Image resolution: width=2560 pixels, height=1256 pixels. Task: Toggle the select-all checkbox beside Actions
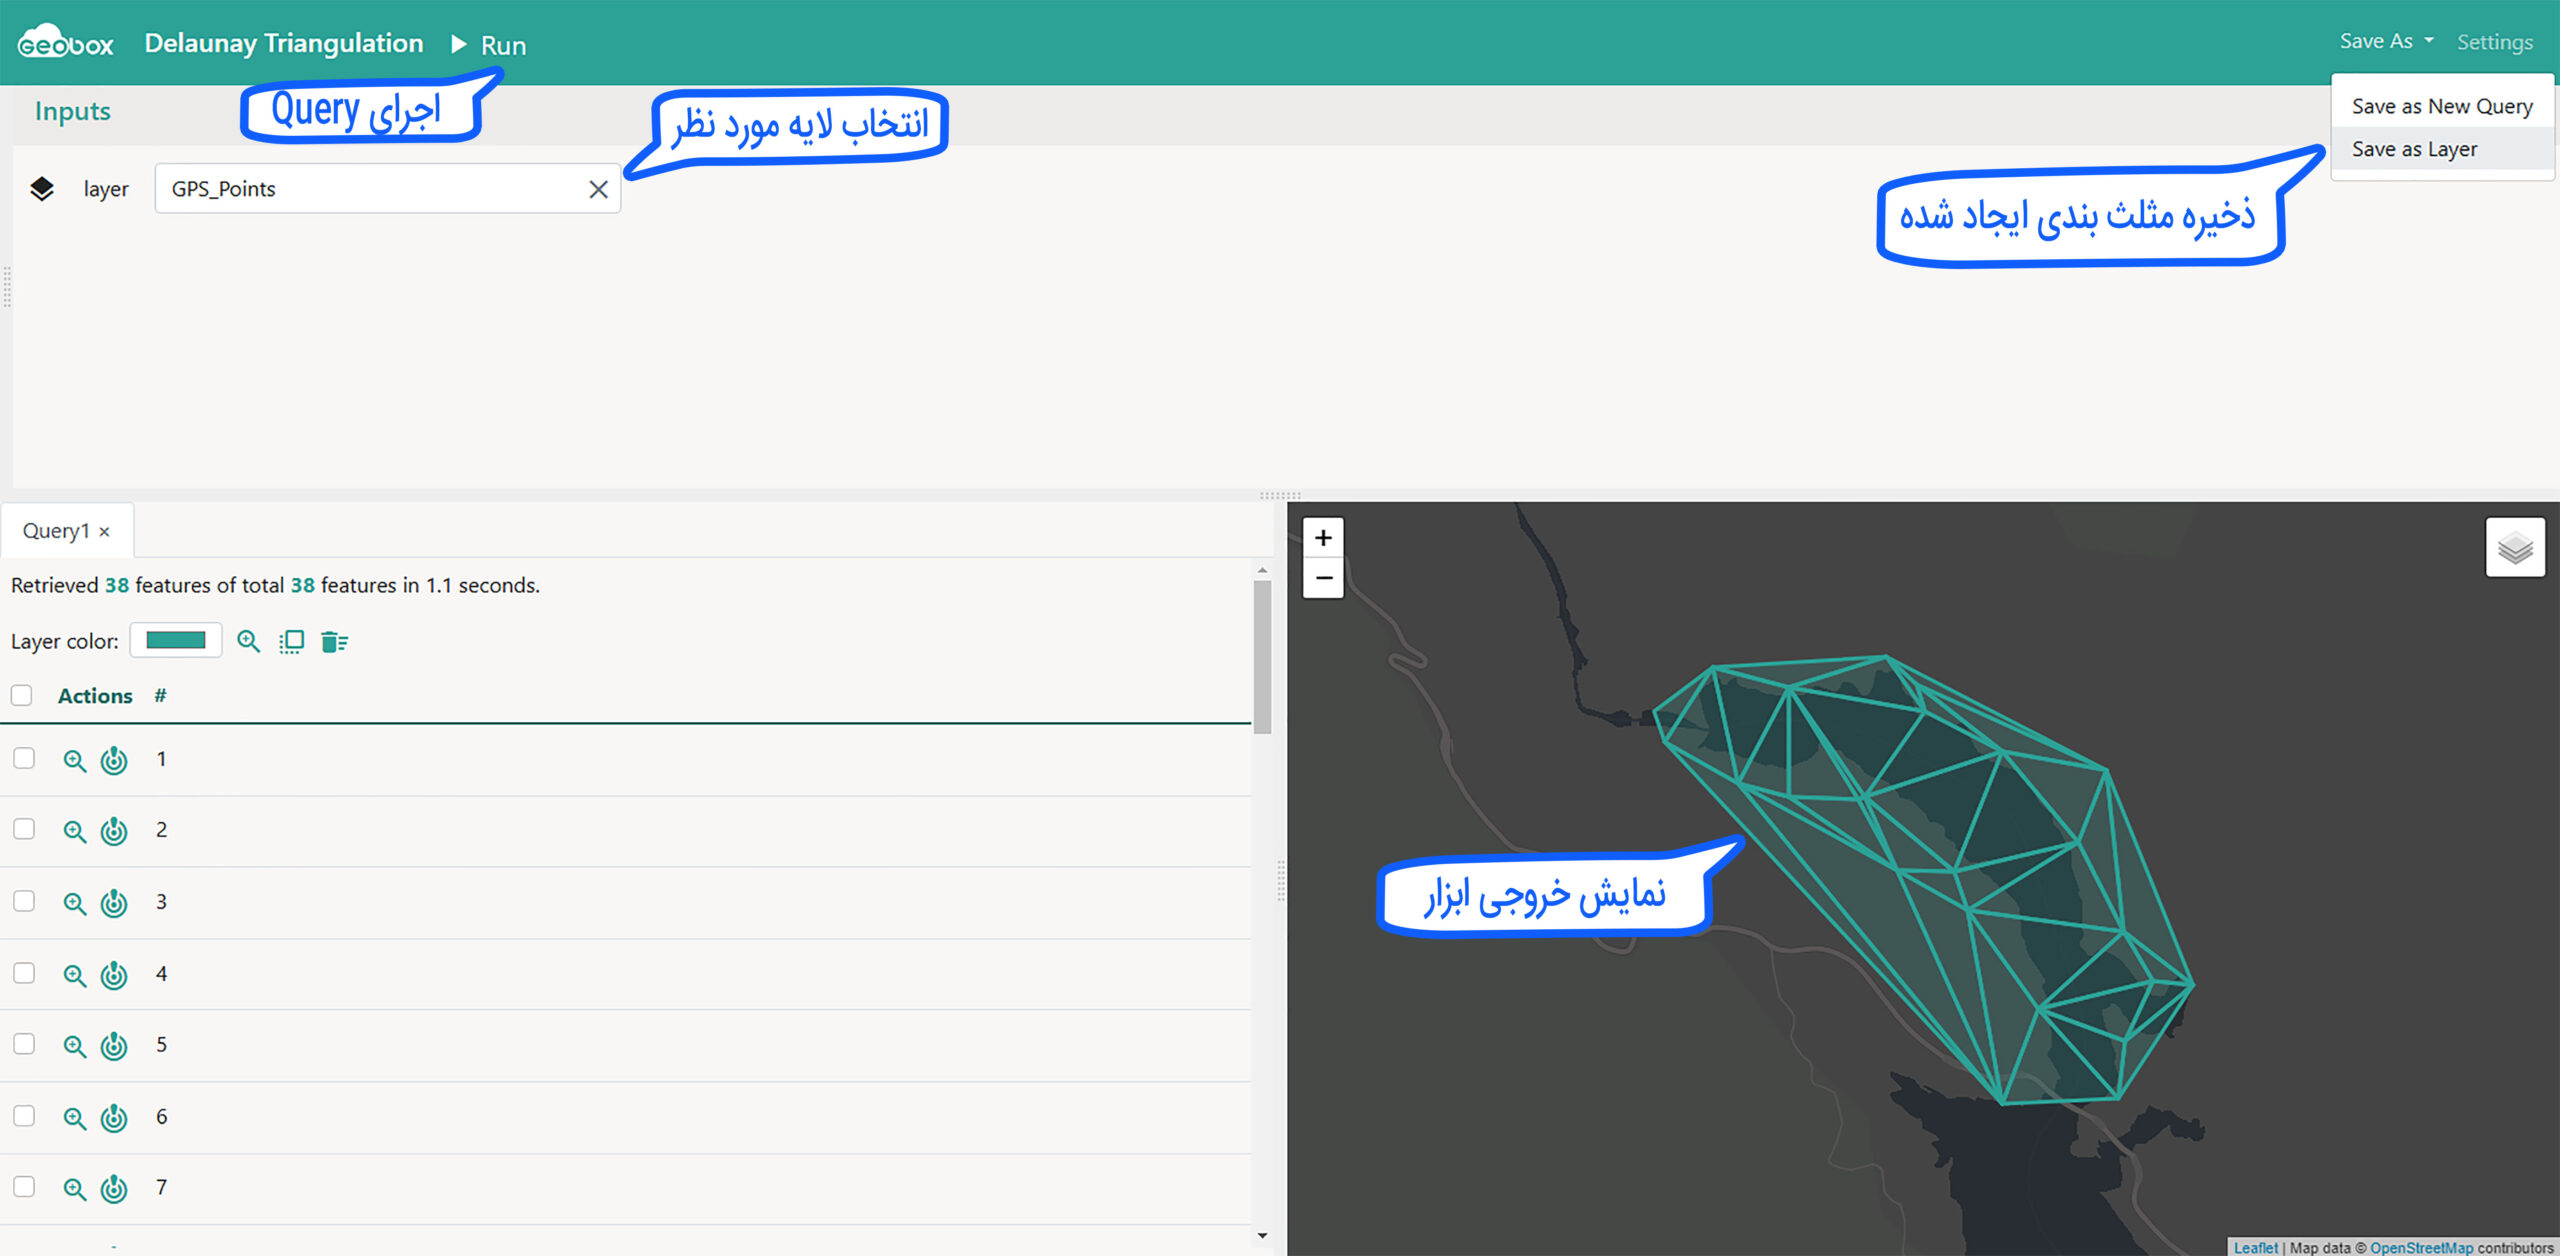(22, 696)
